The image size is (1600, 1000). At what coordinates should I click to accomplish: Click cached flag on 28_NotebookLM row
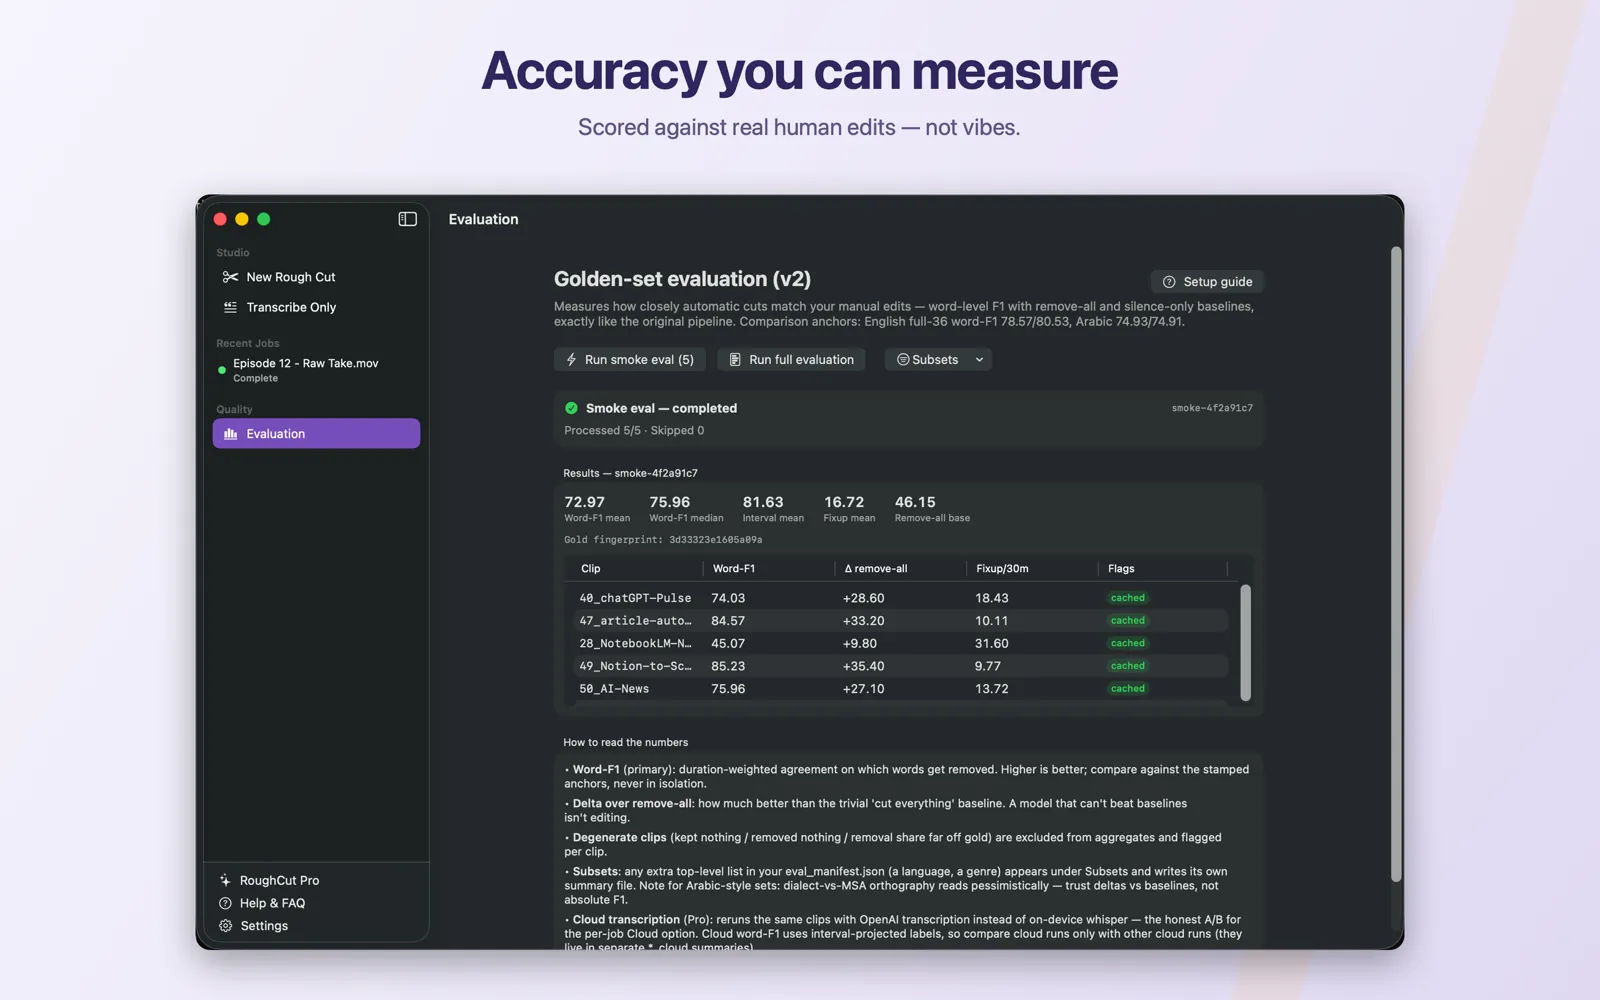point(1128,644)
